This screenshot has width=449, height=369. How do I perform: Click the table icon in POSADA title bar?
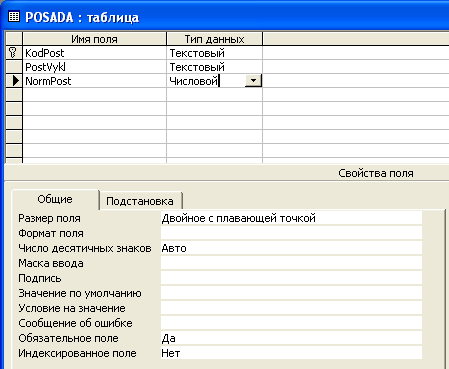click(14, 16)
